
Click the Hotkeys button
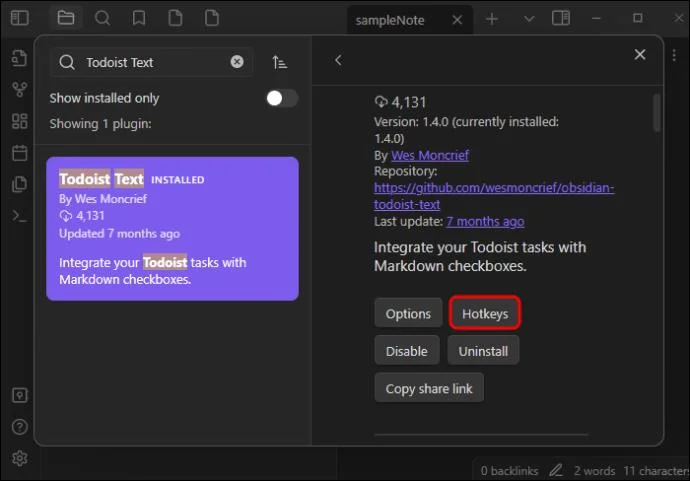click(485, 313)
